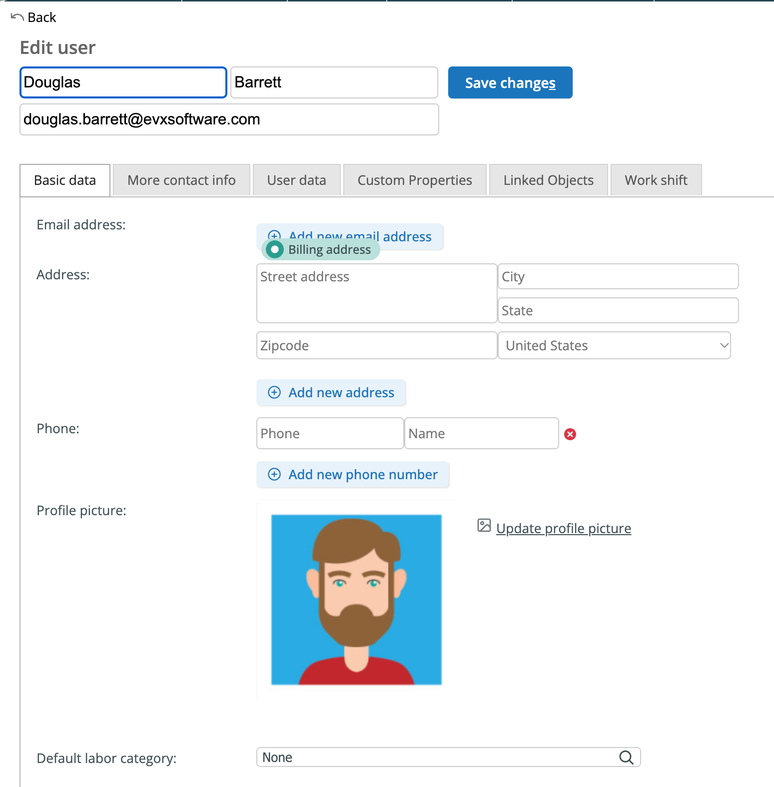This screenshot has height=787, width=774.
Task: Click the bearded avatar profile picture
Action: 356,599
